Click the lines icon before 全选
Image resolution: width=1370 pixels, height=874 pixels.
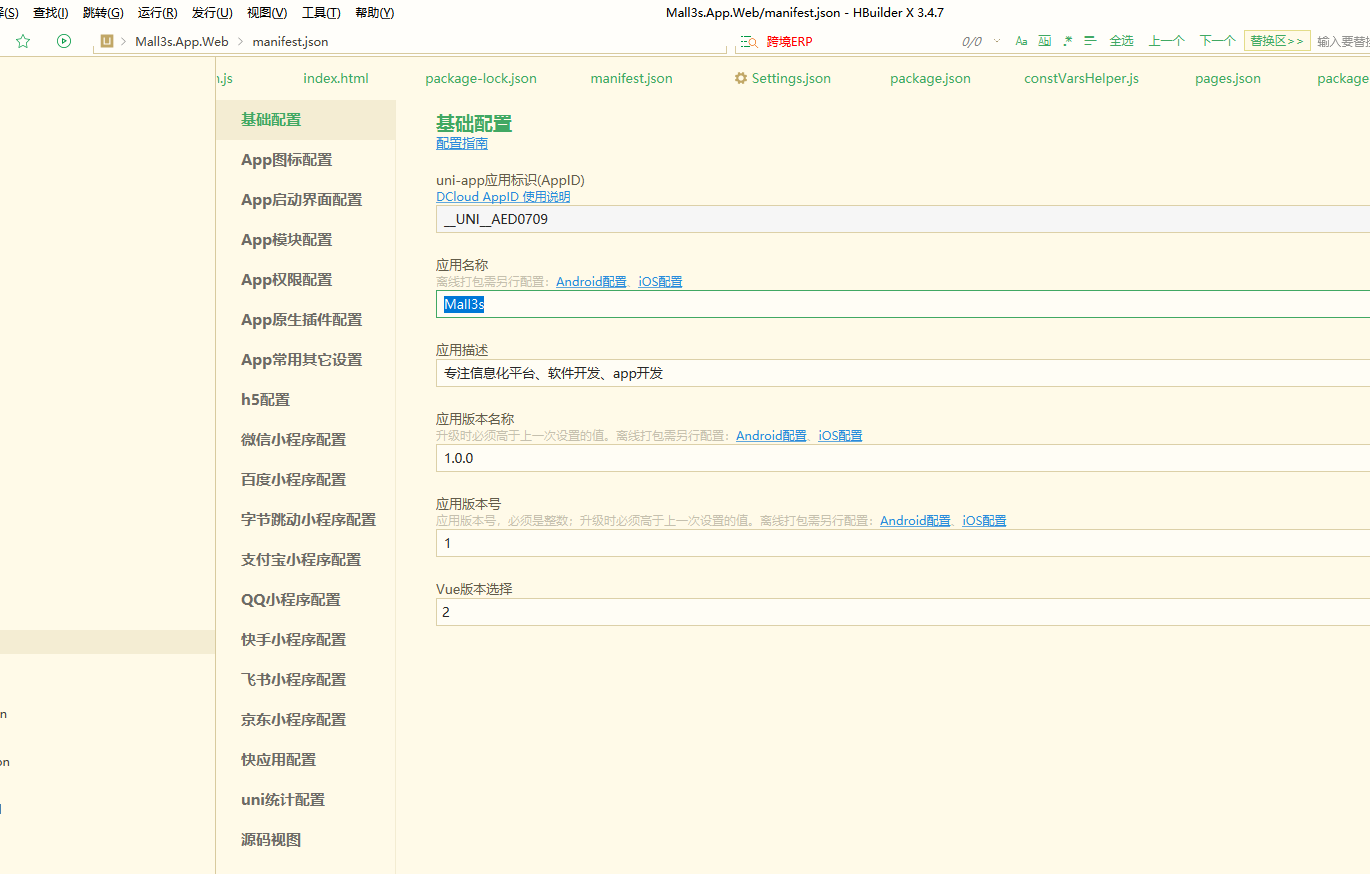[x=1090, y=41]
